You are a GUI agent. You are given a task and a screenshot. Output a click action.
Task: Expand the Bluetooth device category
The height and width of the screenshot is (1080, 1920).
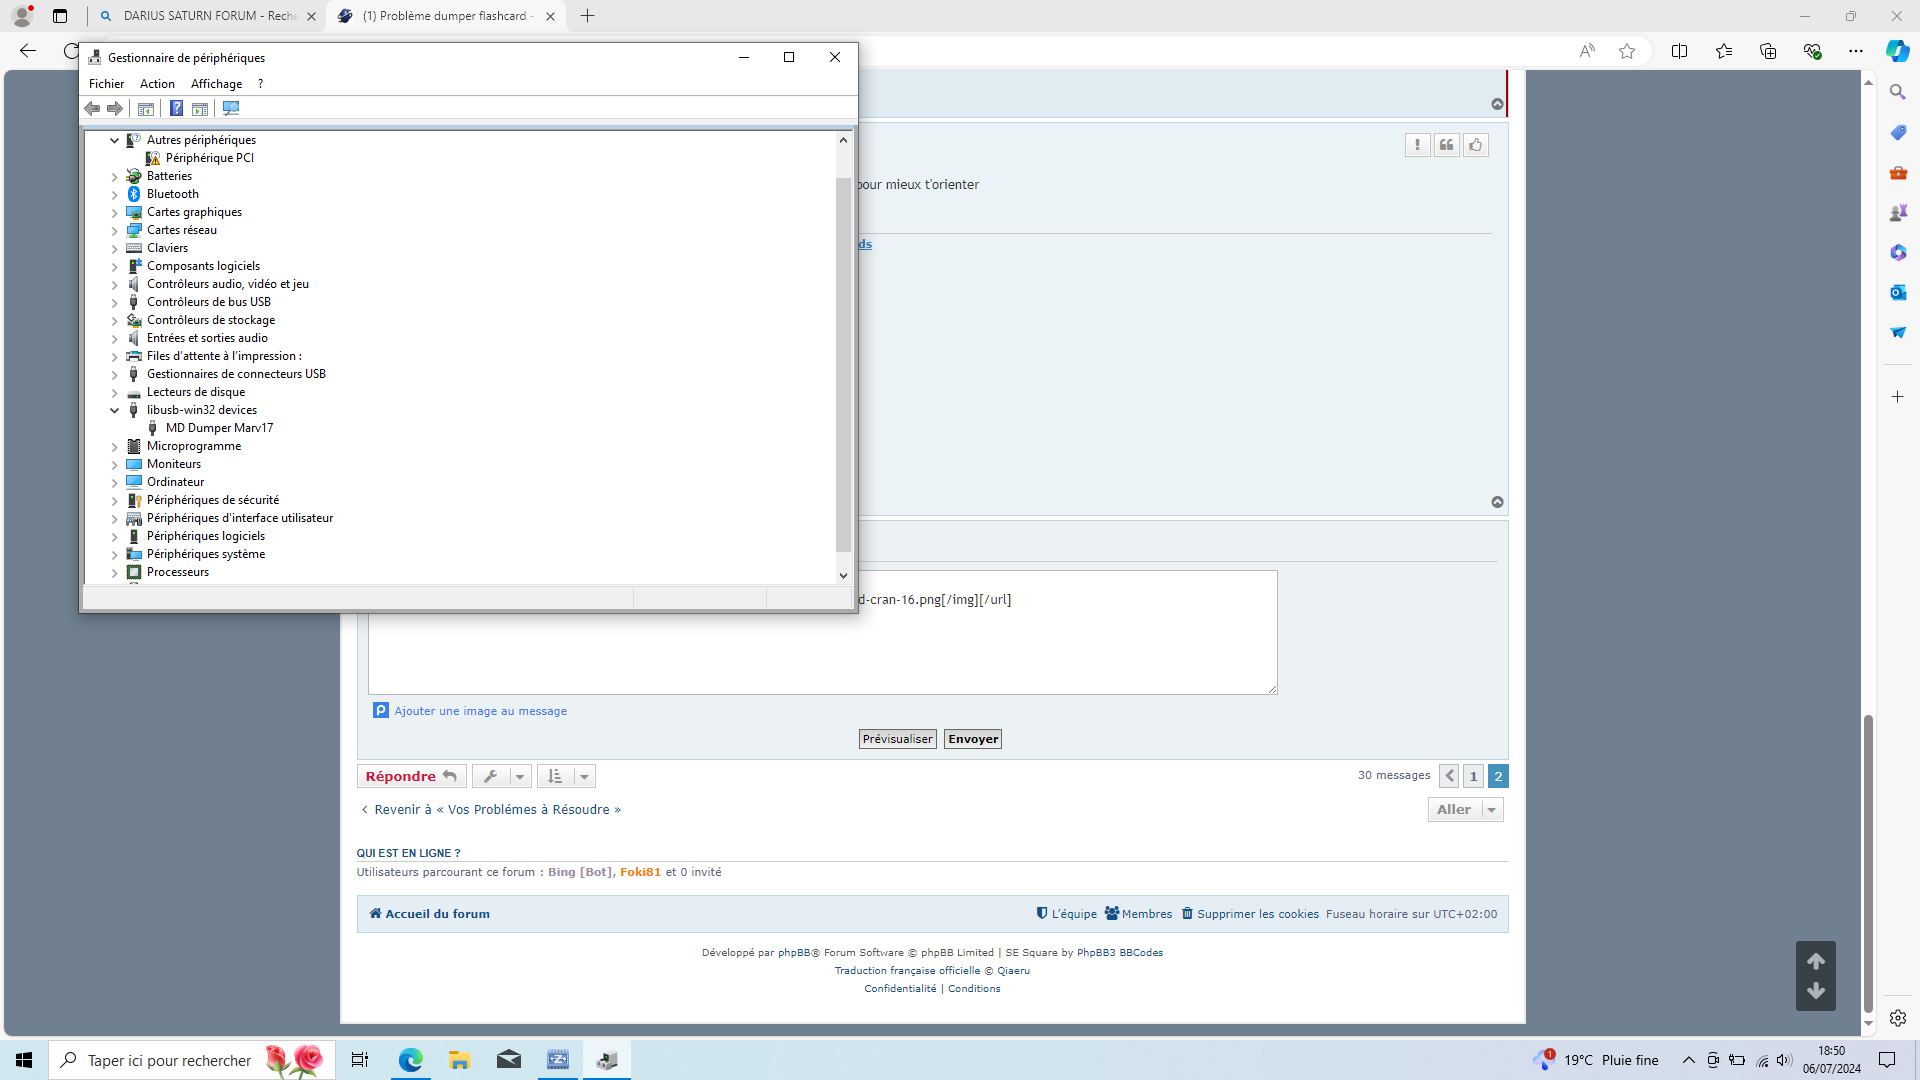[115, 194]
